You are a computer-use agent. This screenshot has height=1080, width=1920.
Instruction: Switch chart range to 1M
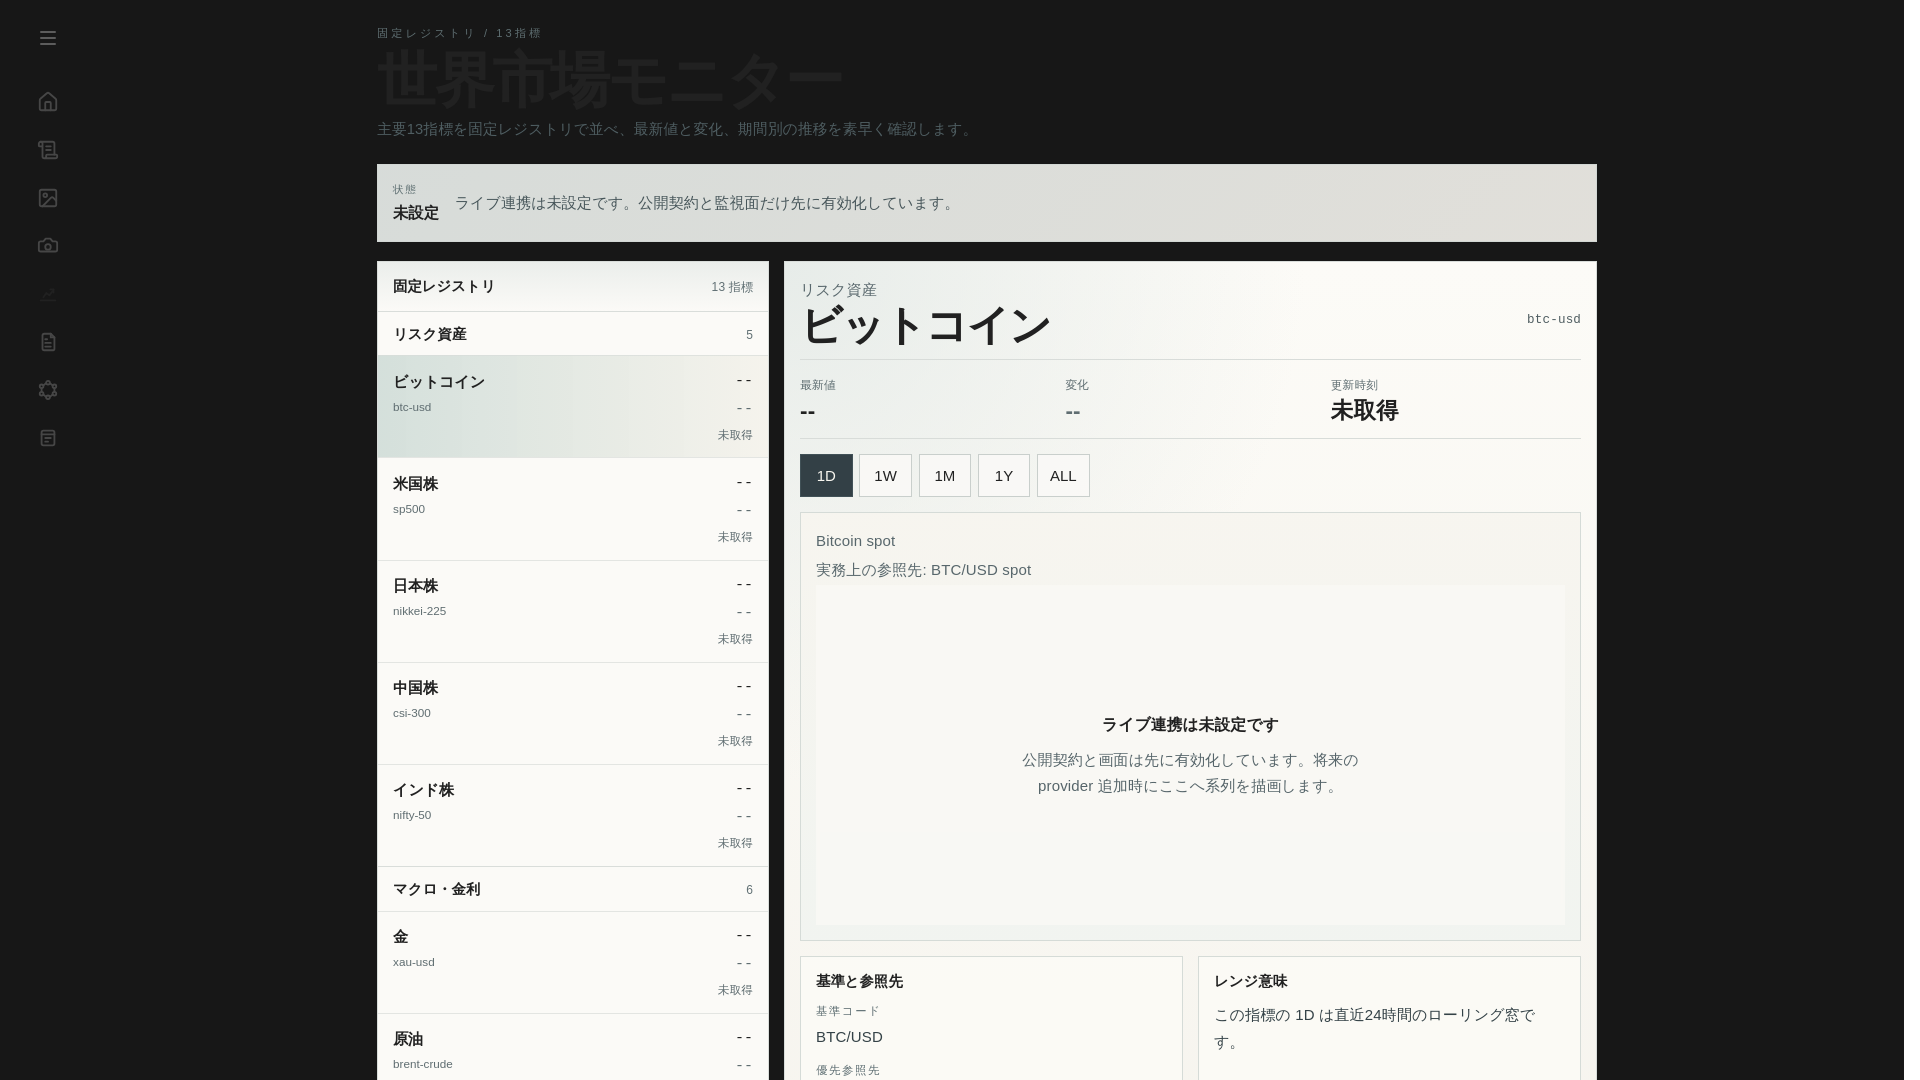tap(944, 476)
